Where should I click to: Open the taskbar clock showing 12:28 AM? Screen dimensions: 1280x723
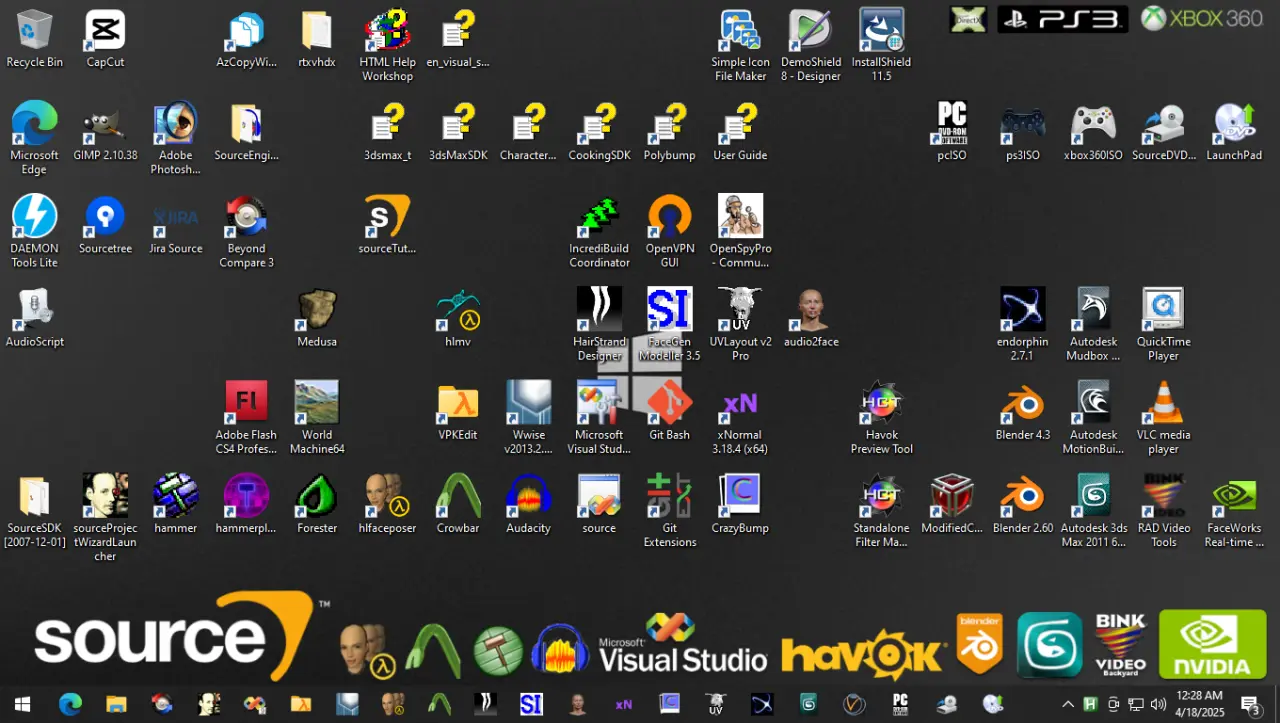[1200, 704]
